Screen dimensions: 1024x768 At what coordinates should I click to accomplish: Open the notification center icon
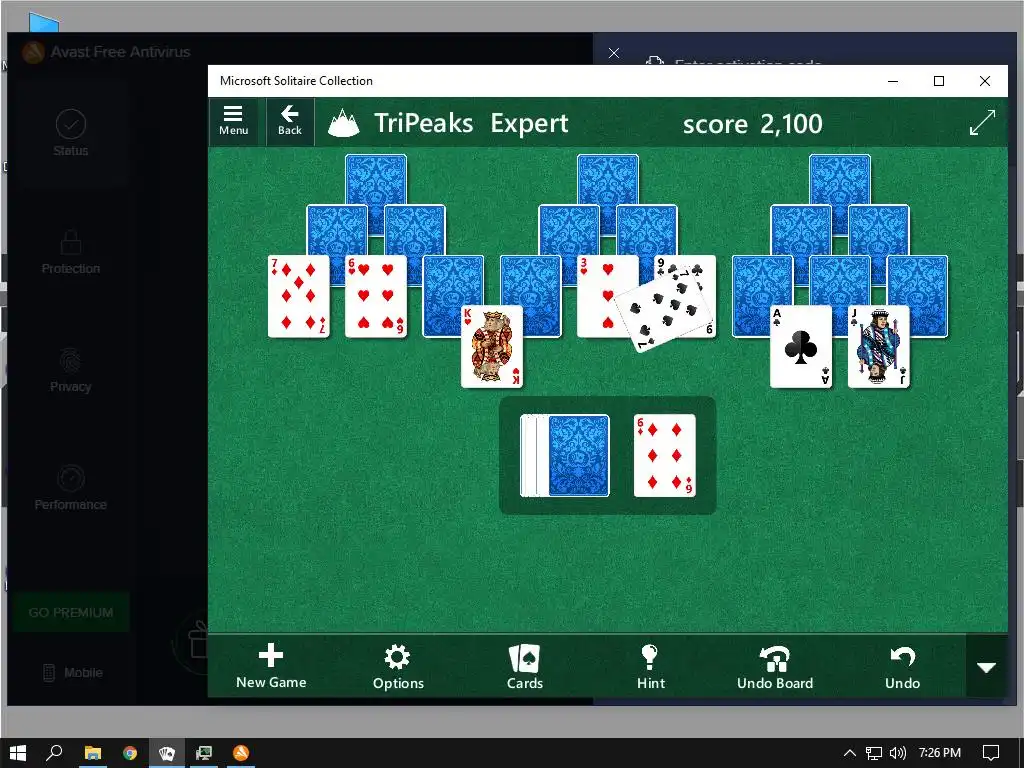tap(991, 753)
